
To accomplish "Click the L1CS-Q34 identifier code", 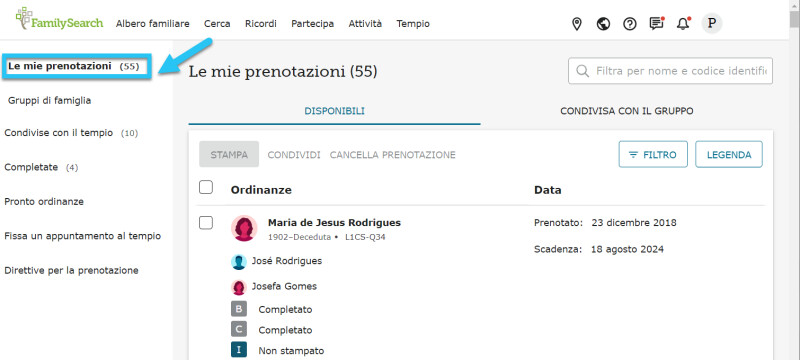I will (365, 237).
